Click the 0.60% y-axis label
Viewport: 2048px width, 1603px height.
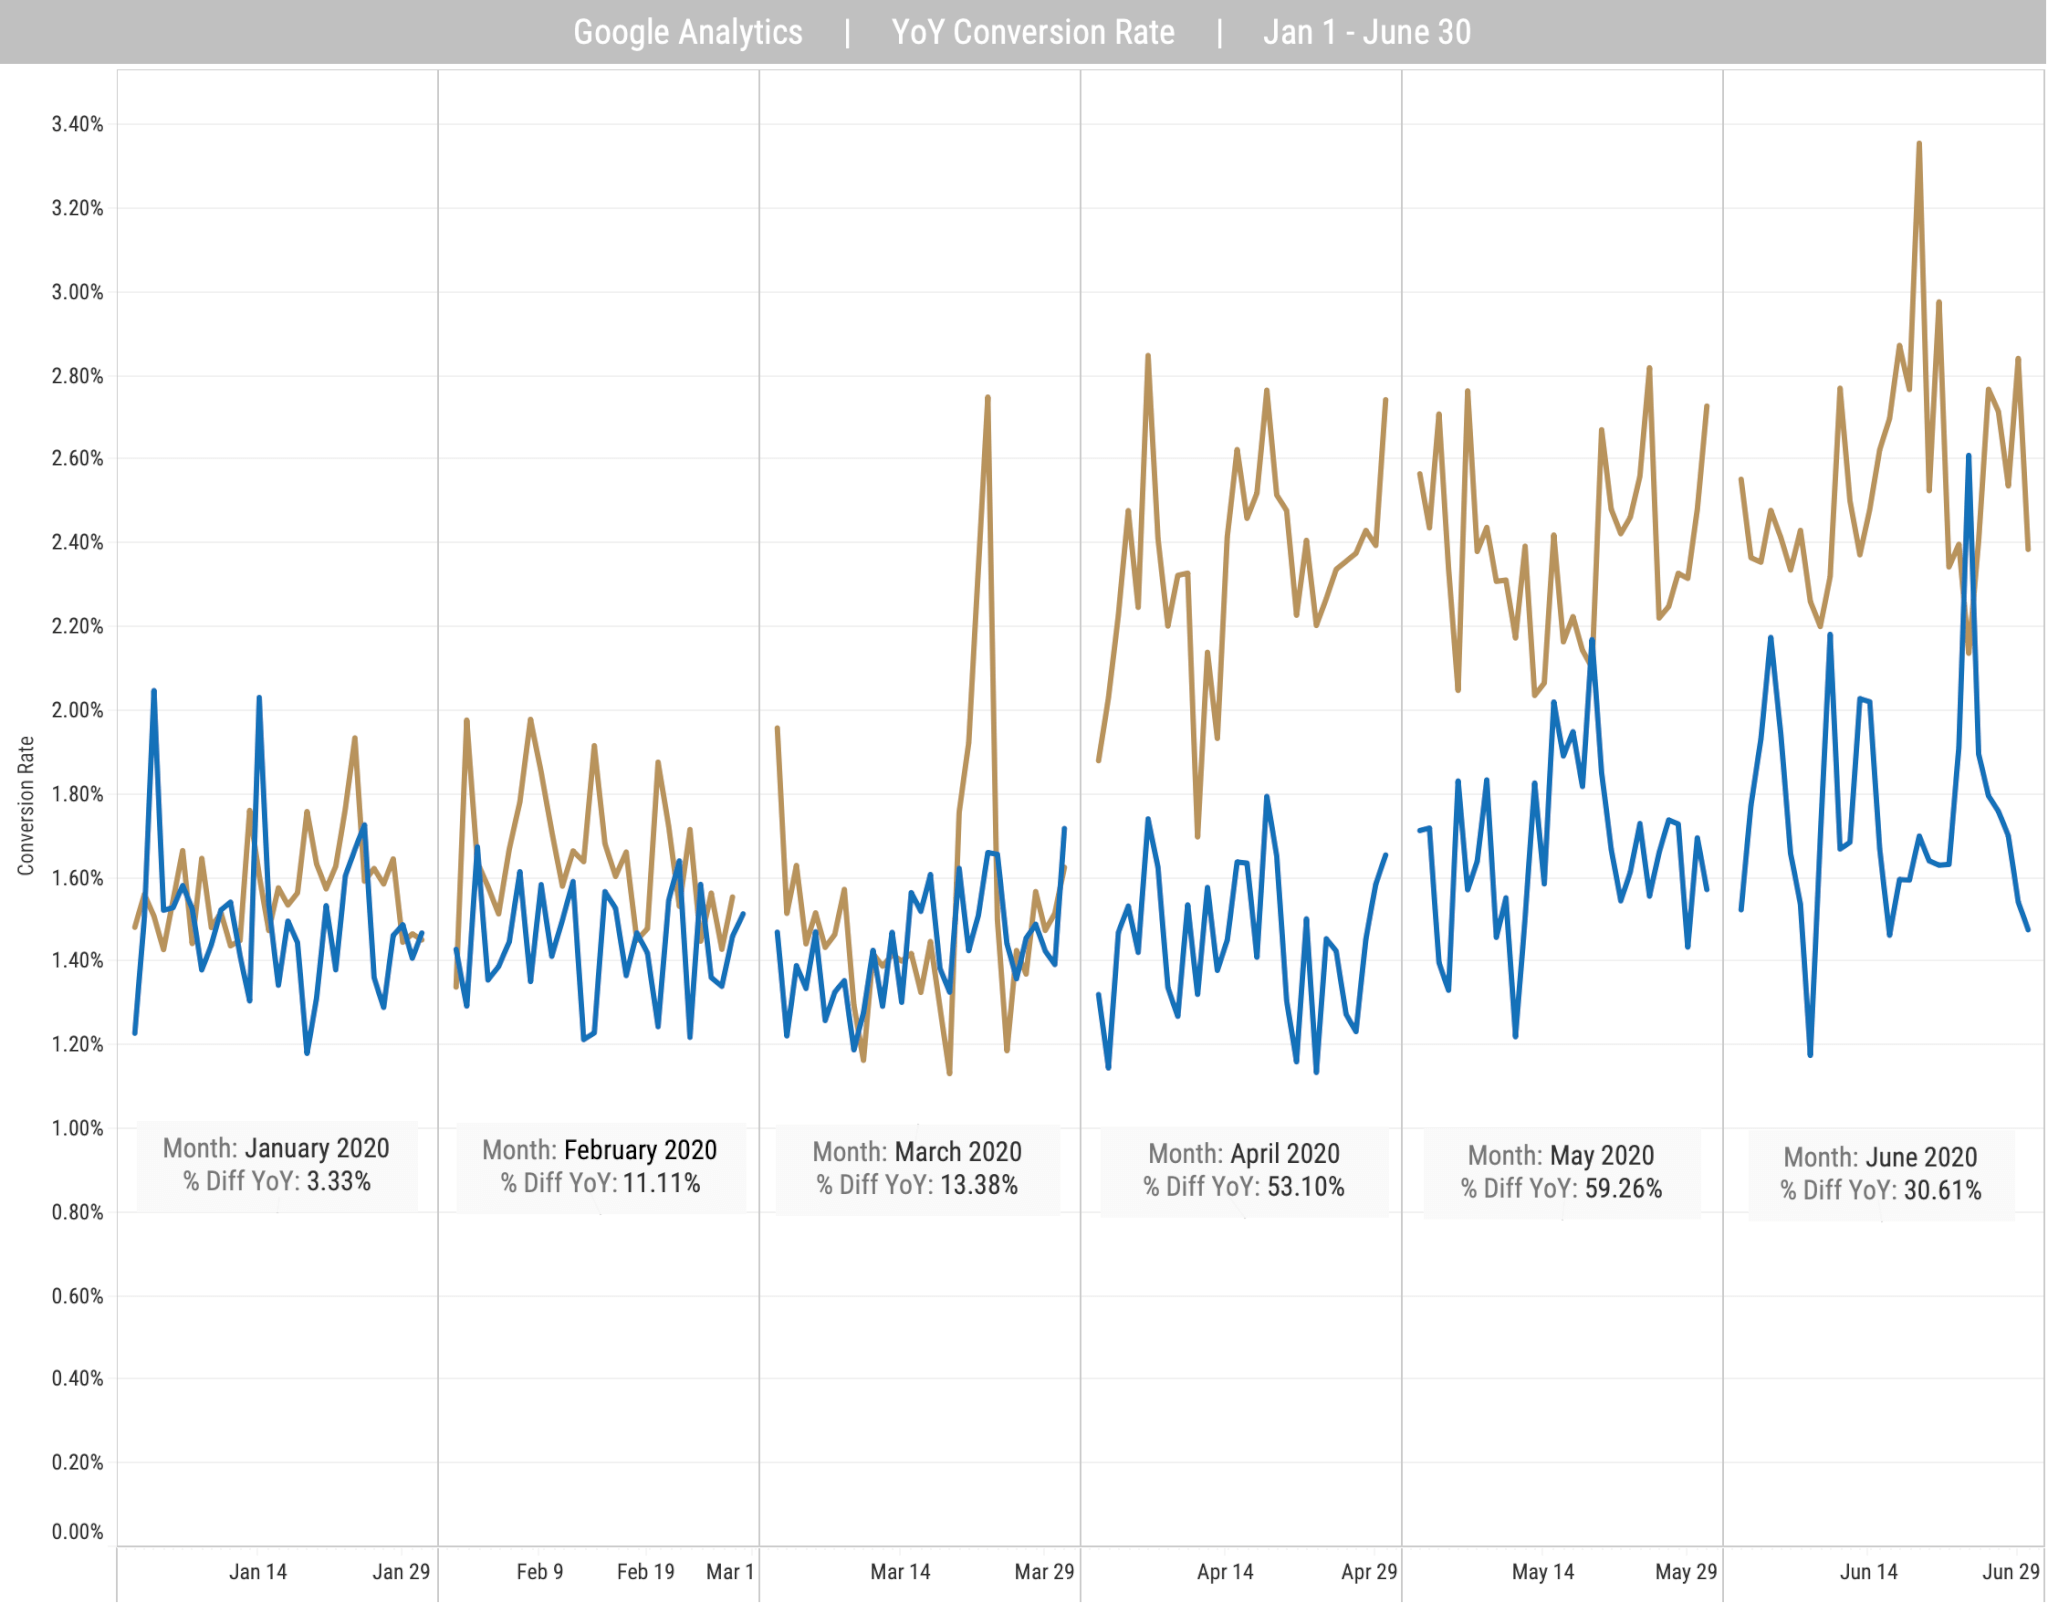77,1296
